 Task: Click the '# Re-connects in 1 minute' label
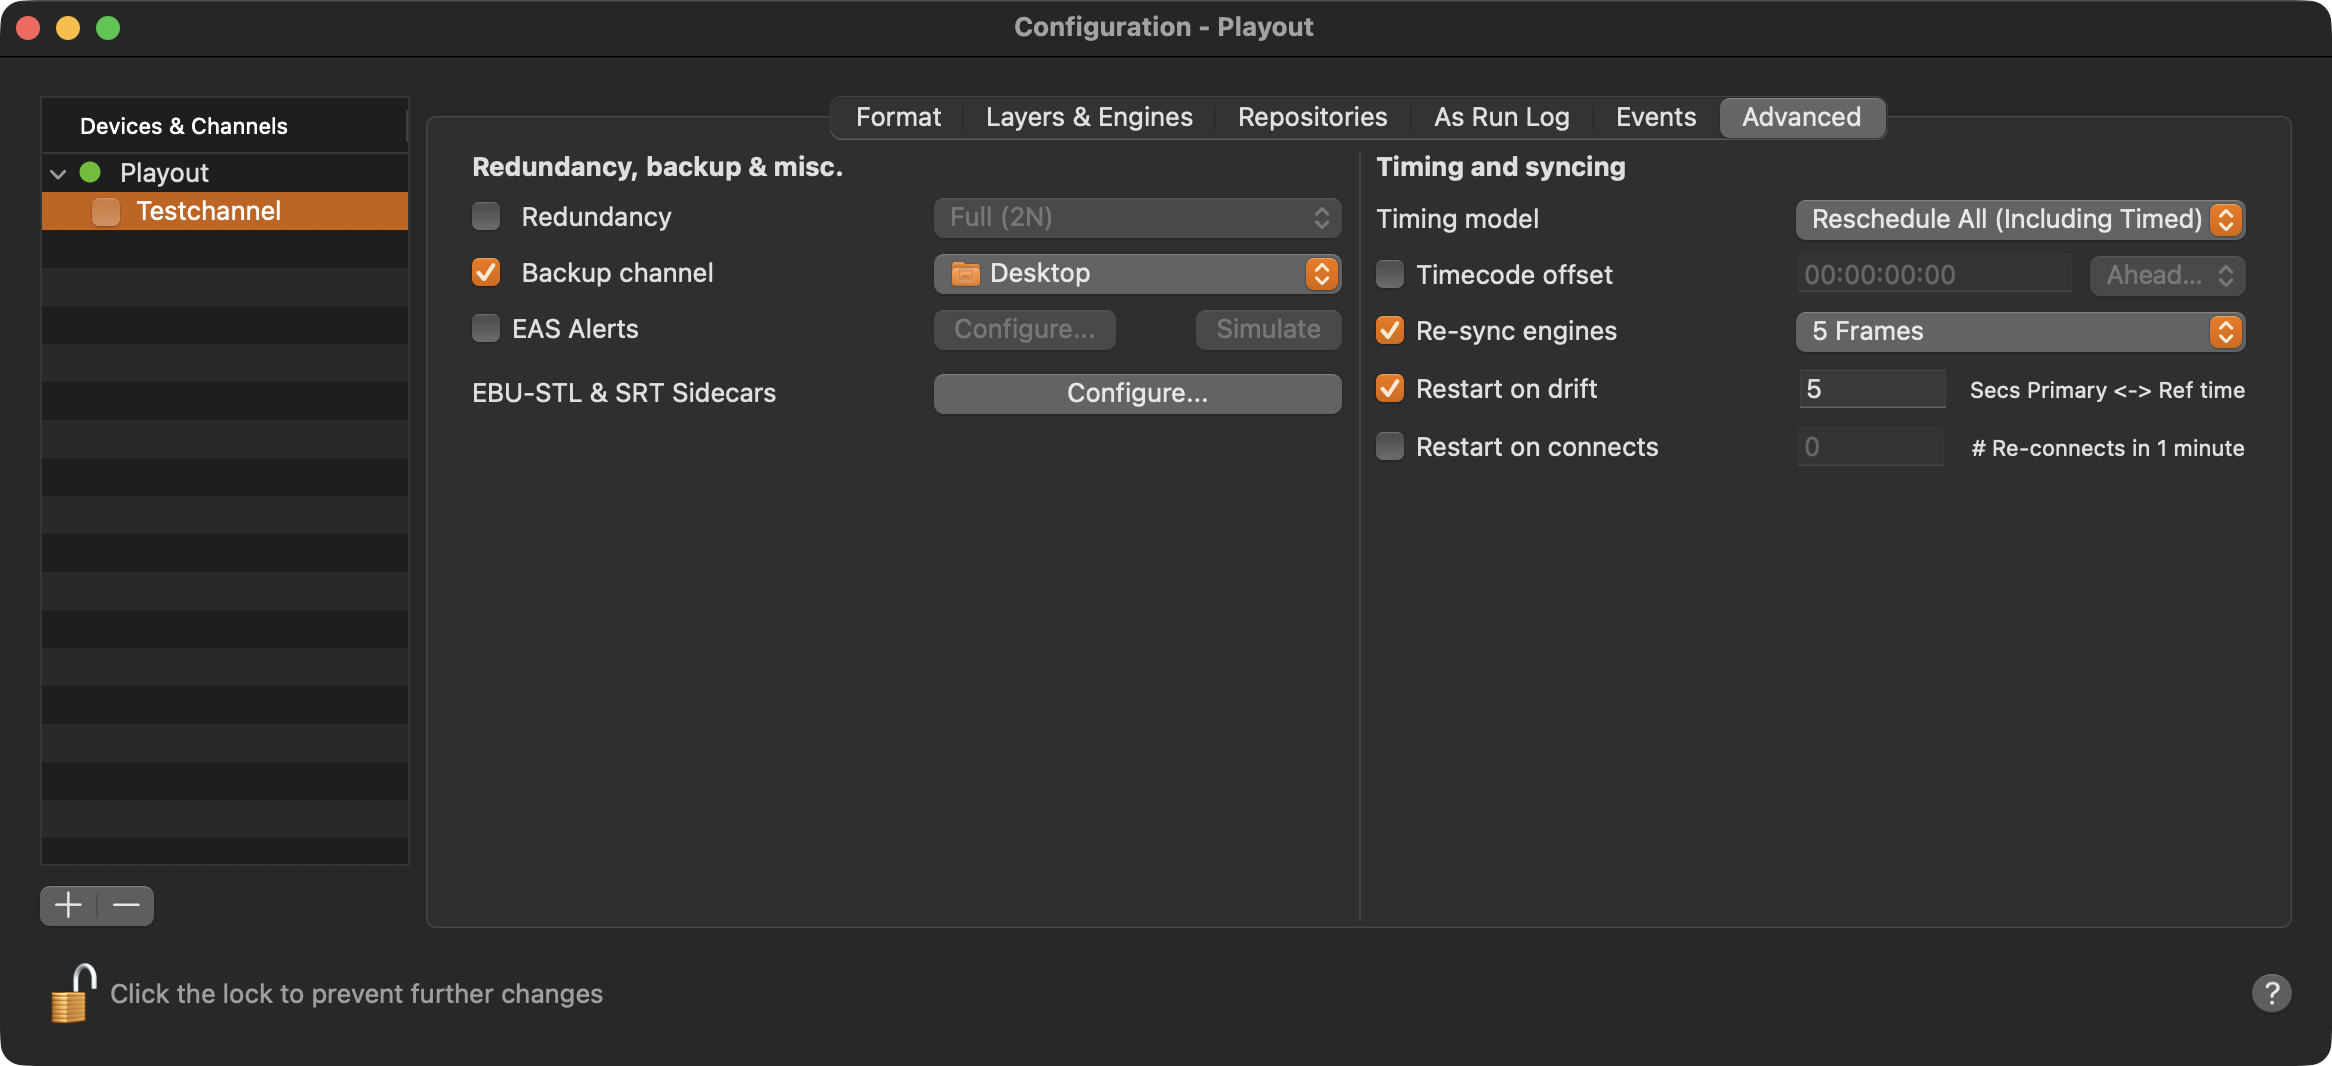(2107, 448)
